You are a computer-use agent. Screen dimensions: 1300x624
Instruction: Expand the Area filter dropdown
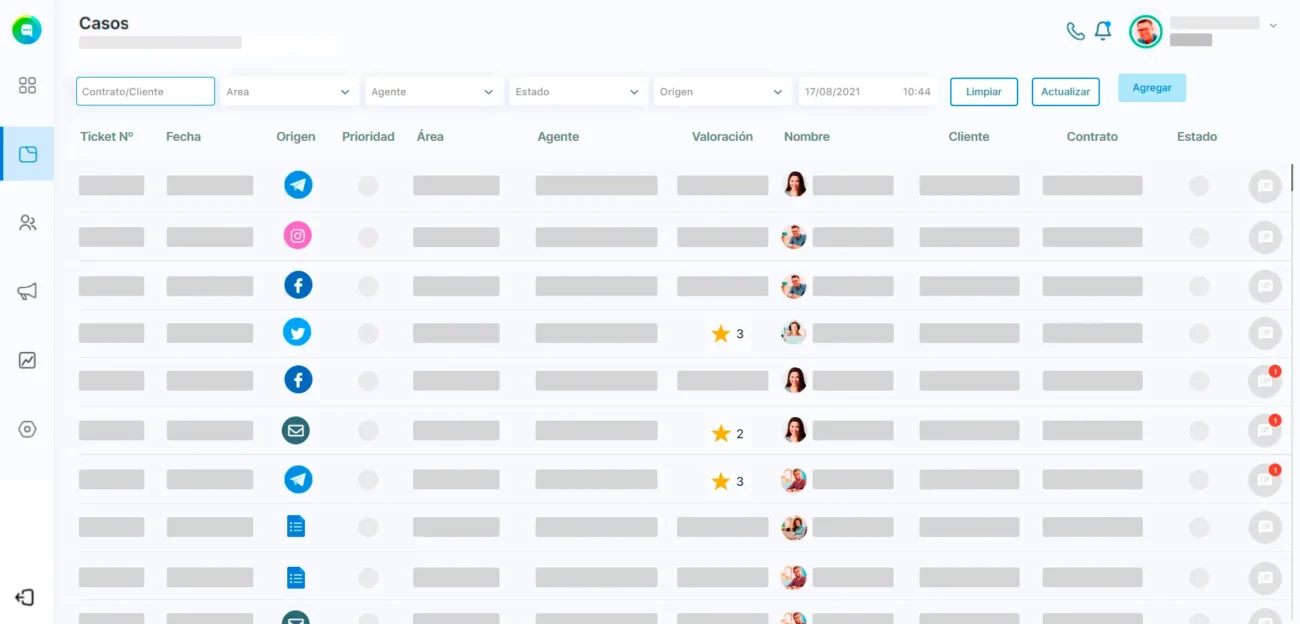tap(289, 92)
